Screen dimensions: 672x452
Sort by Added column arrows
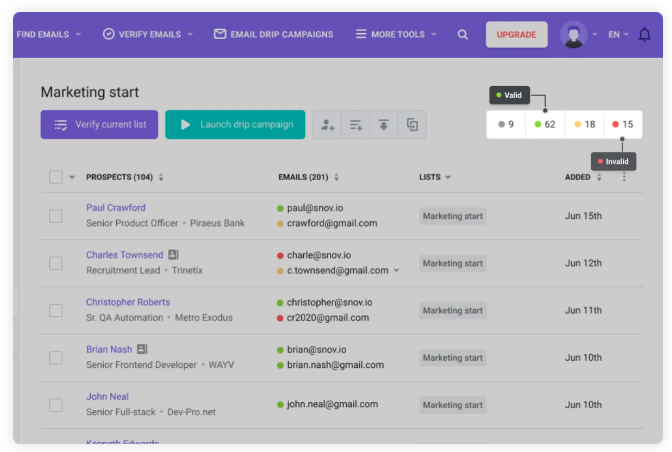tap(599, 177)
